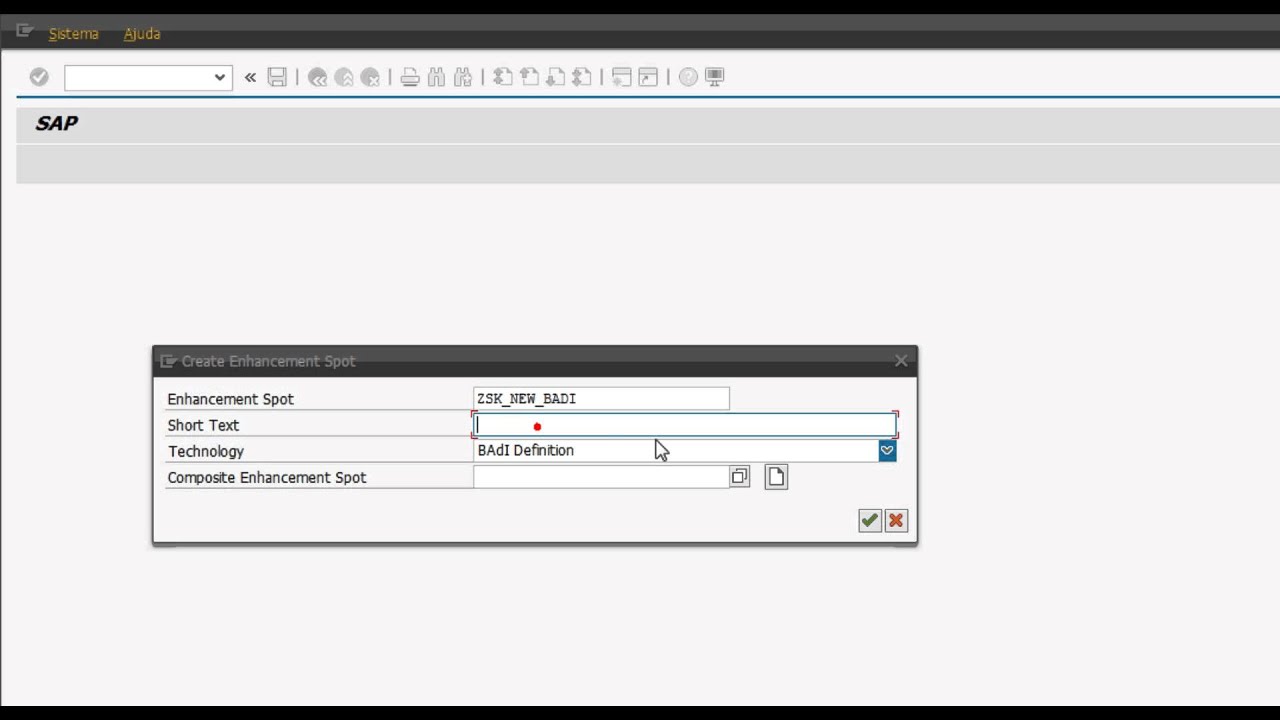Open the SAP window menu icon
This screenshot has height=720, width=1280.
(x=25, y=31)
